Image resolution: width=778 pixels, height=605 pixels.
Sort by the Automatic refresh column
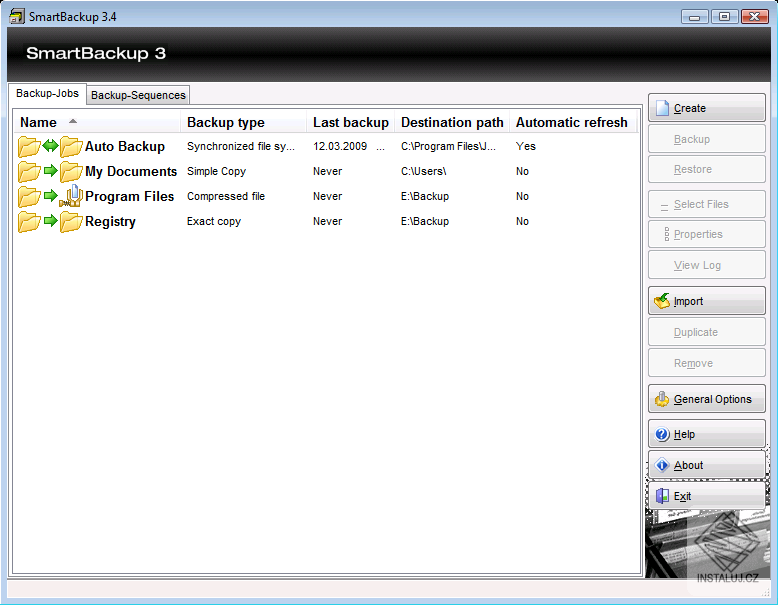[x=574, y=122]
